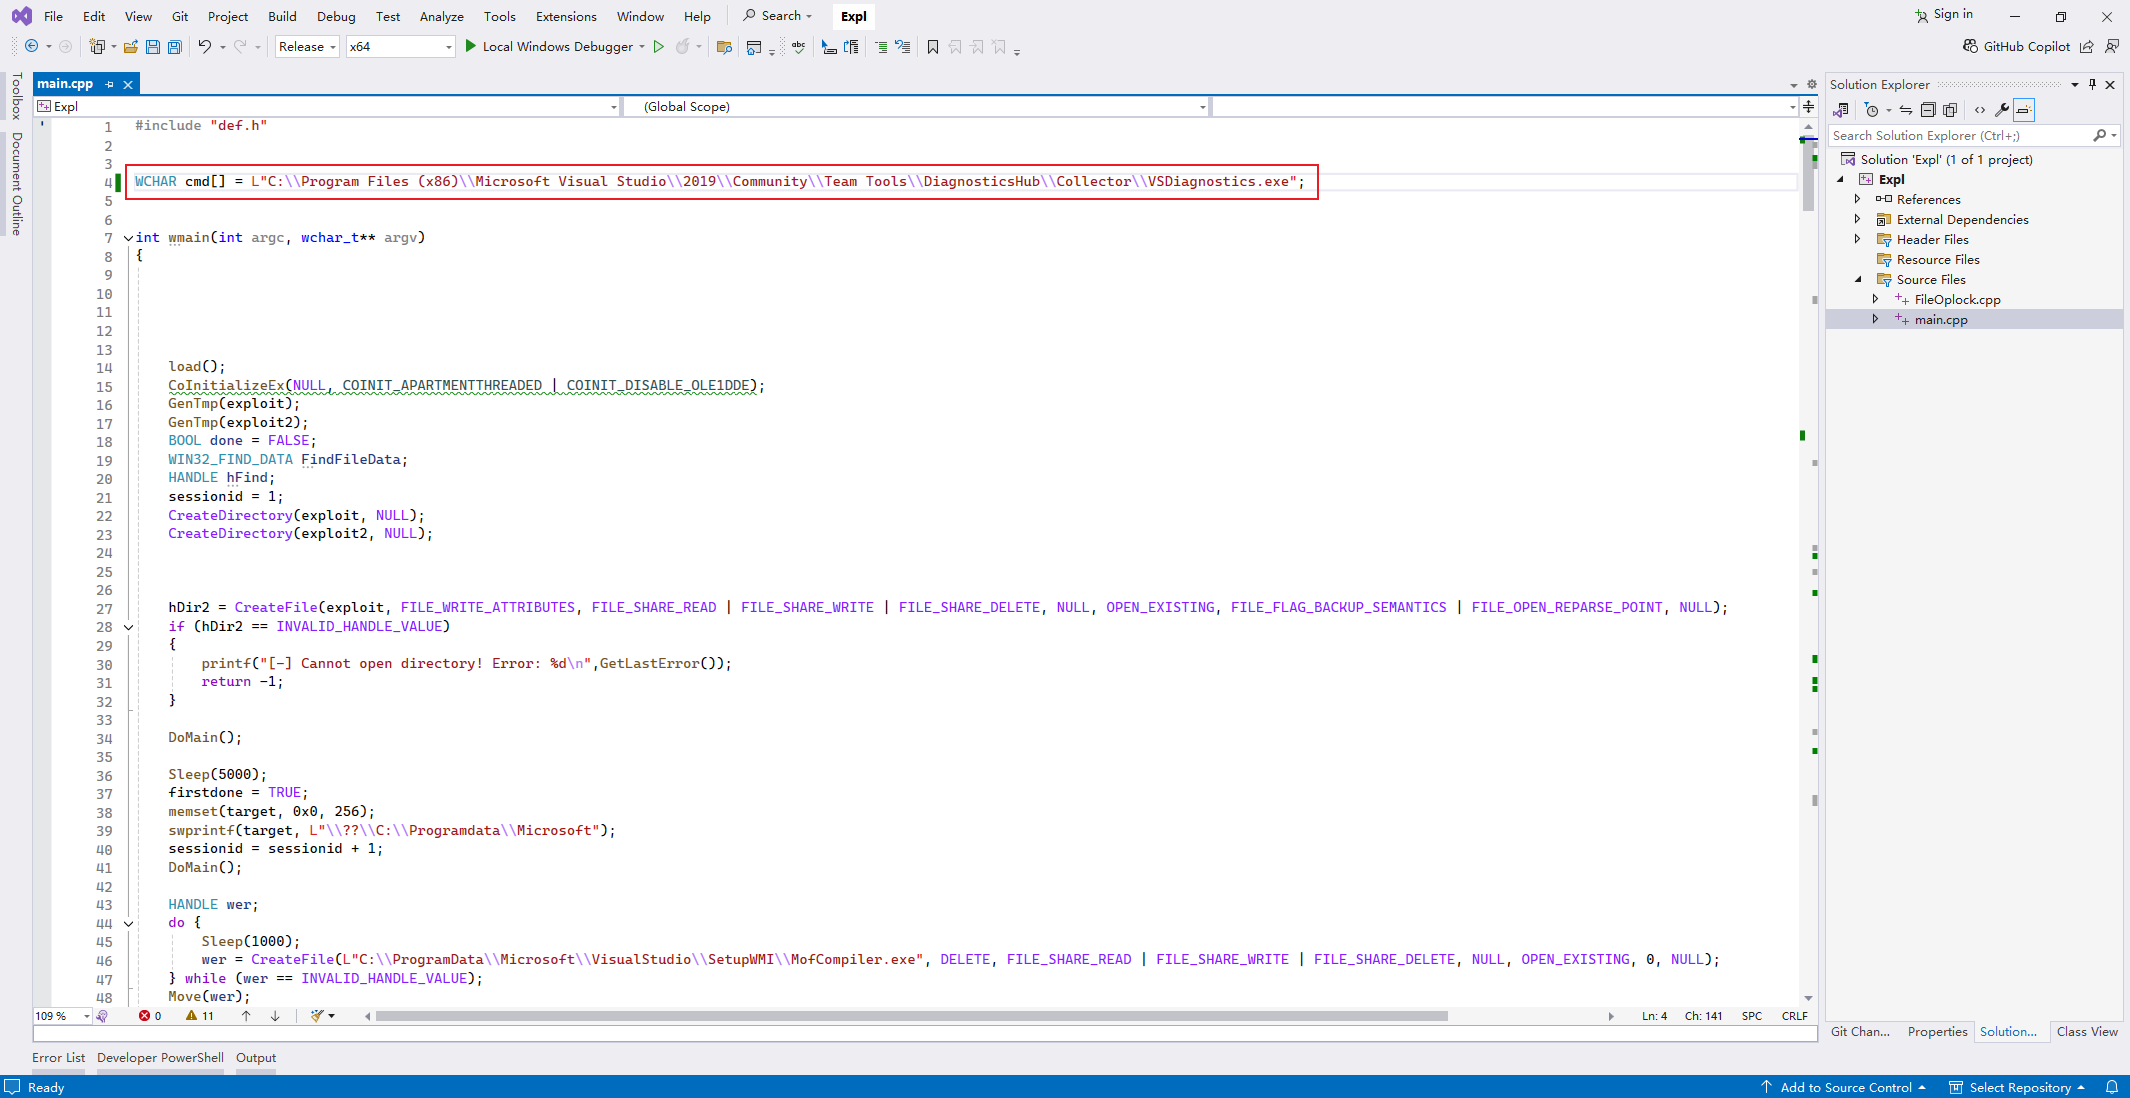Open the 109 % zoom level dropdown
This screenshot has height=1098, width=2130.
tap(62, 1016)
